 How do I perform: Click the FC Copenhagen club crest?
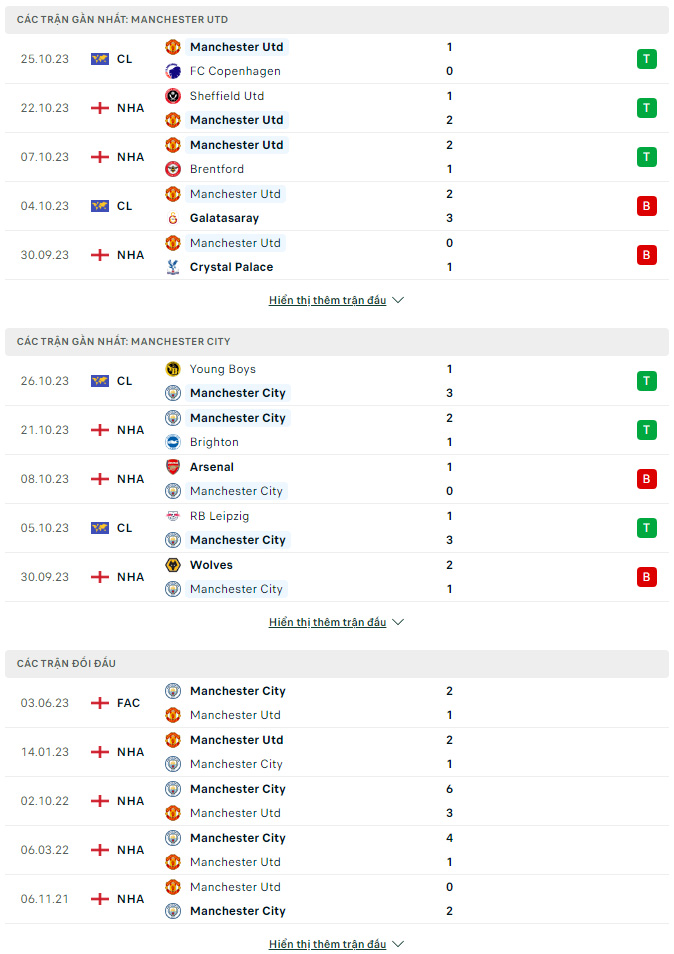[173, 71]
